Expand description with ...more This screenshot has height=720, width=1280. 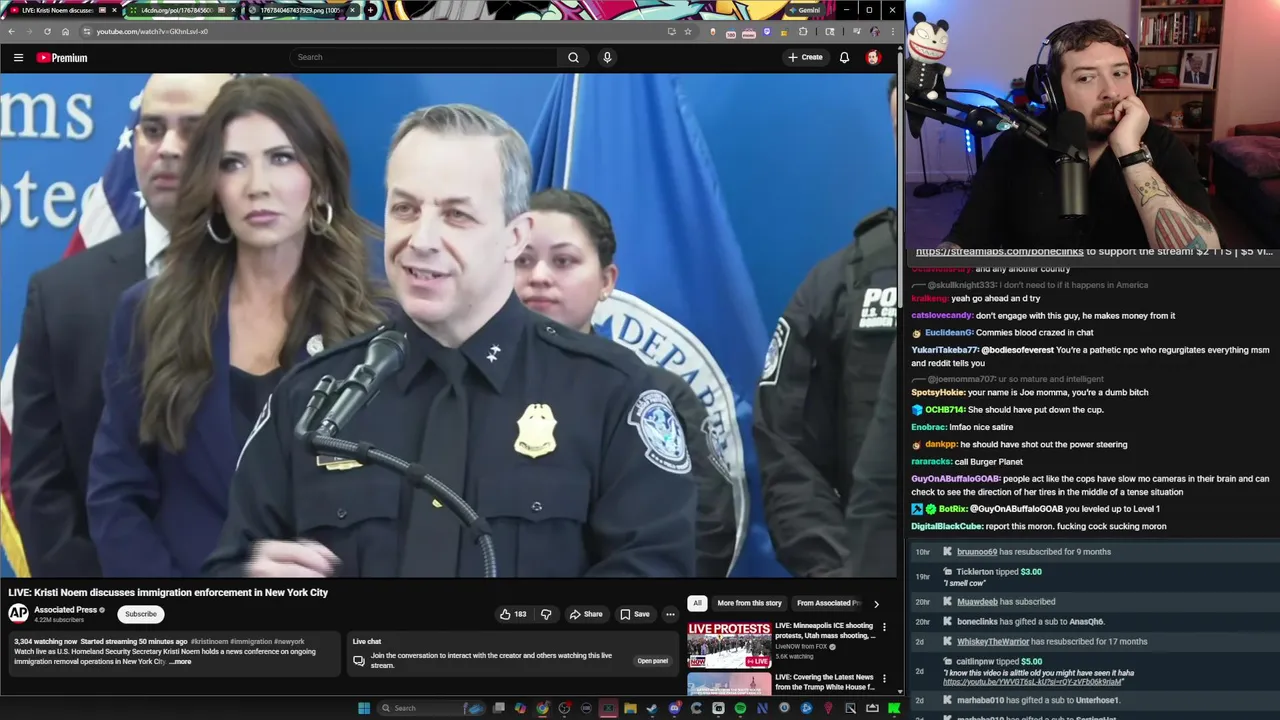(180, 662)
